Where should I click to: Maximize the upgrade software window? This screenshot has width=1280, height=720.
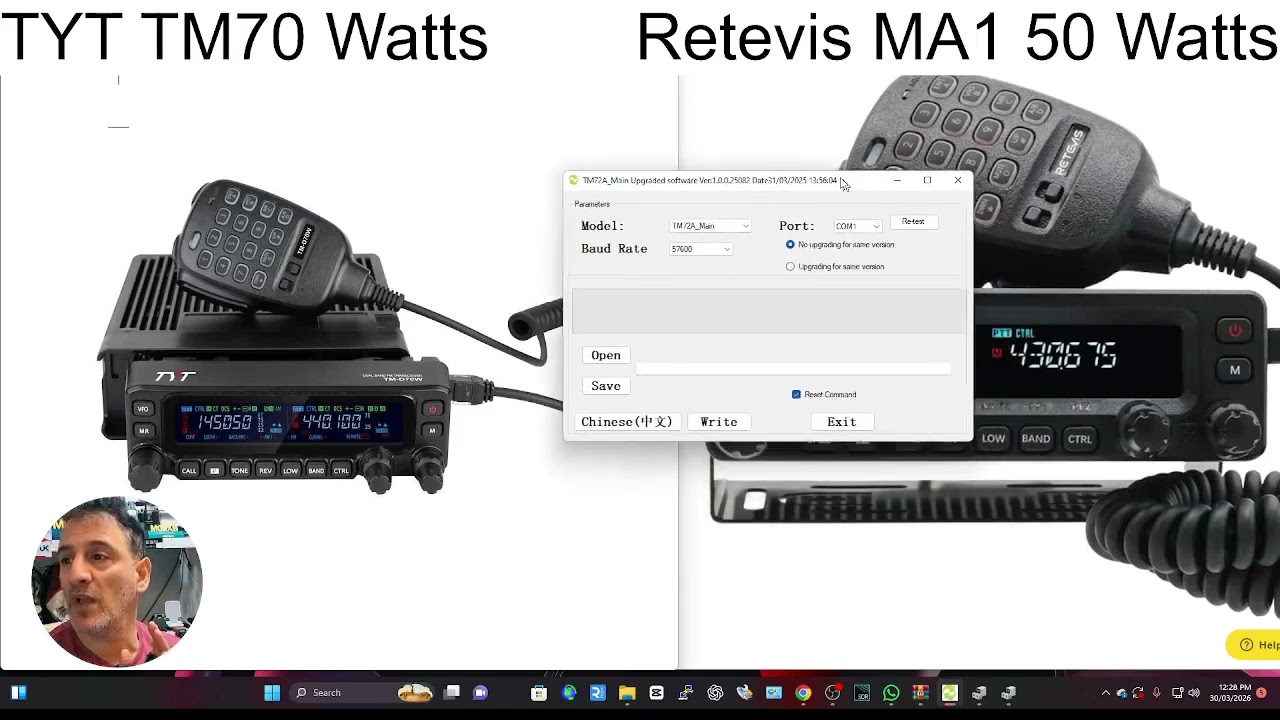(927, 180)
